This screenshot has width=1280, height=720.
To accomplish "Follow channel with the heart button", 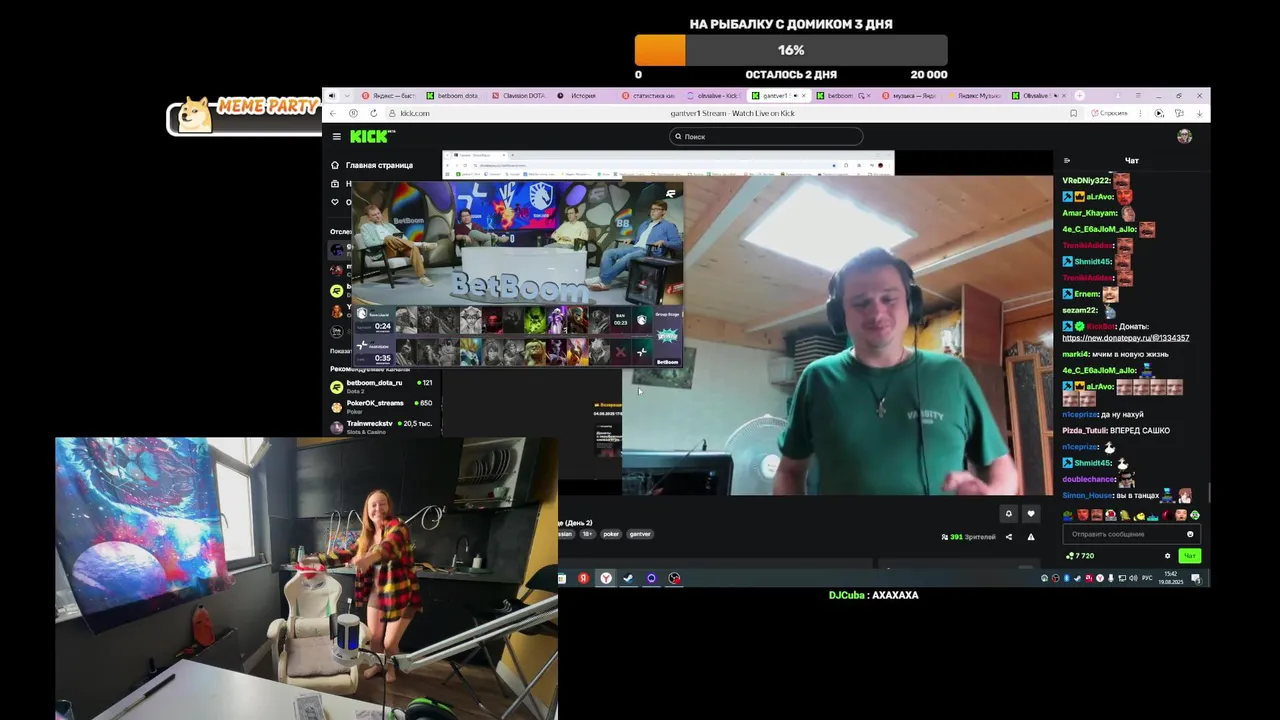I will tap(1031, 514).
